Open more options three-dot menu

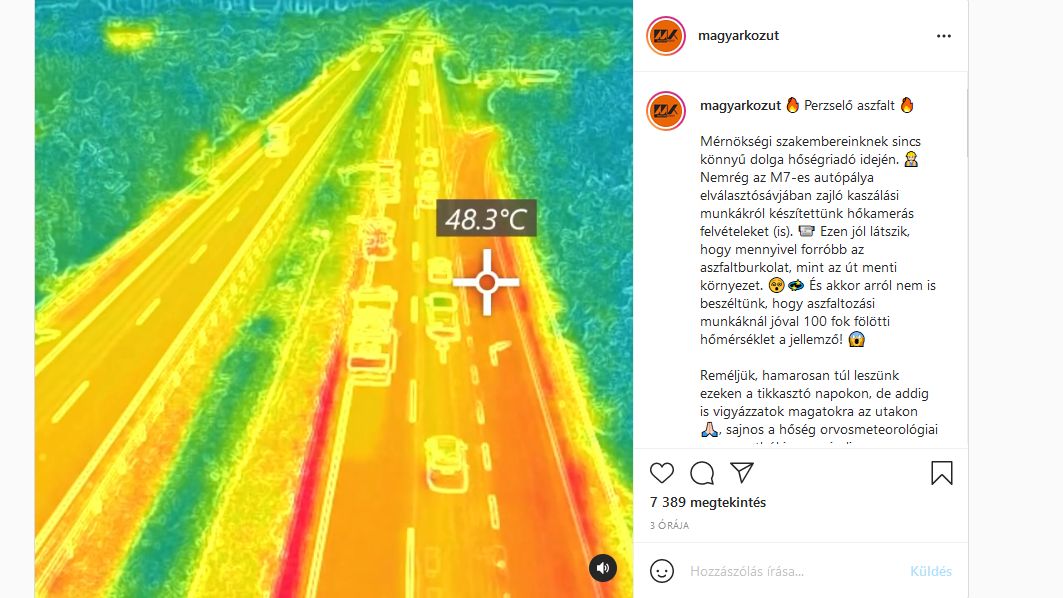[944, 36]
